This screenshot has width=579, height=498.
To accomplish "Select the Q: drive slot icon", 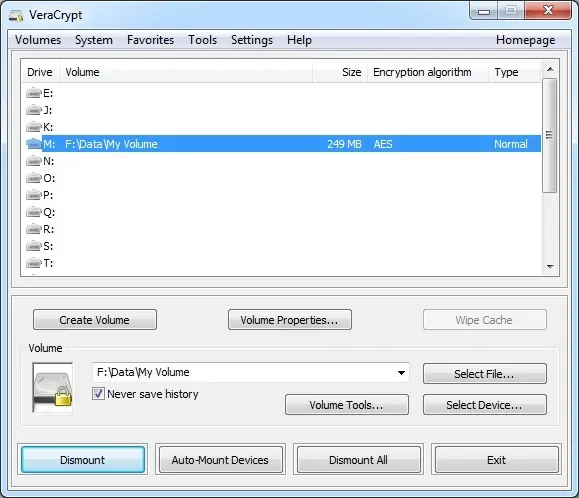I will [34, 212].
